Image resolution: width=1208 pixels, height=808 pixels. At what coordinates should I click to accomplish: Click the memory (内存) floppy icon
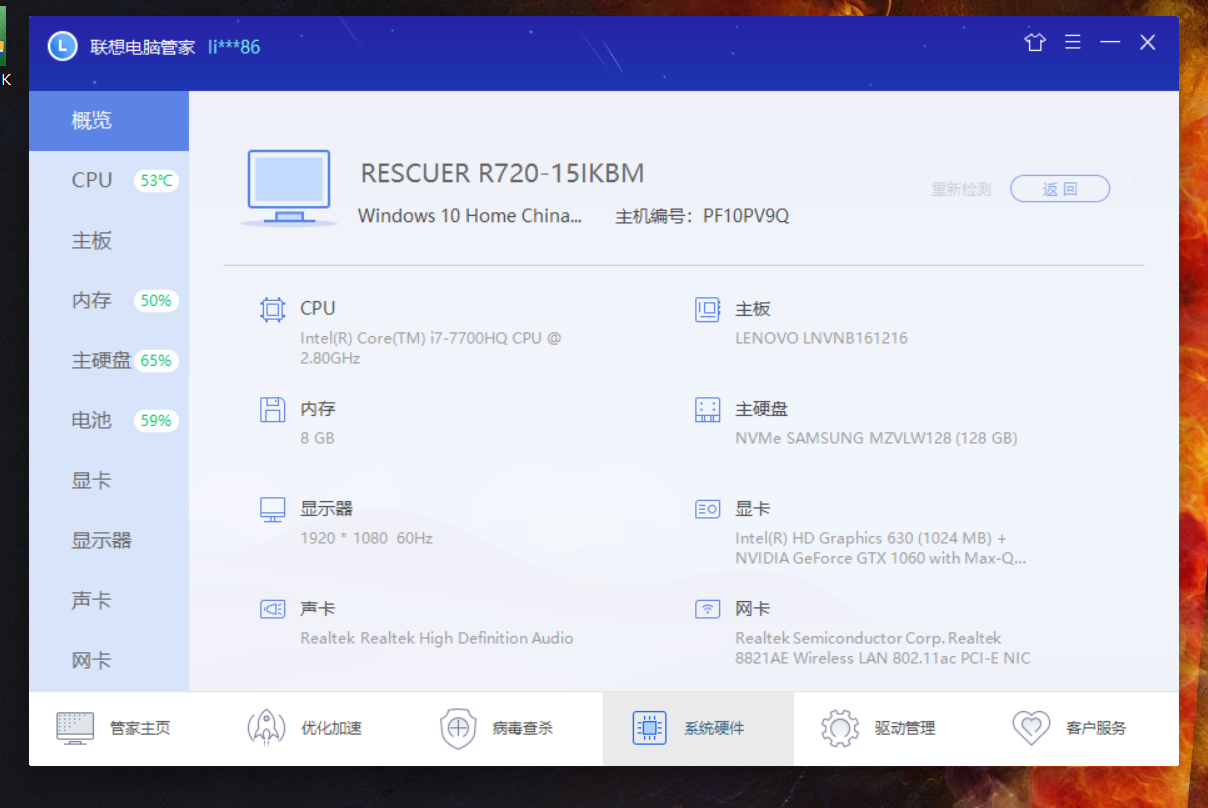coord(272,409)
